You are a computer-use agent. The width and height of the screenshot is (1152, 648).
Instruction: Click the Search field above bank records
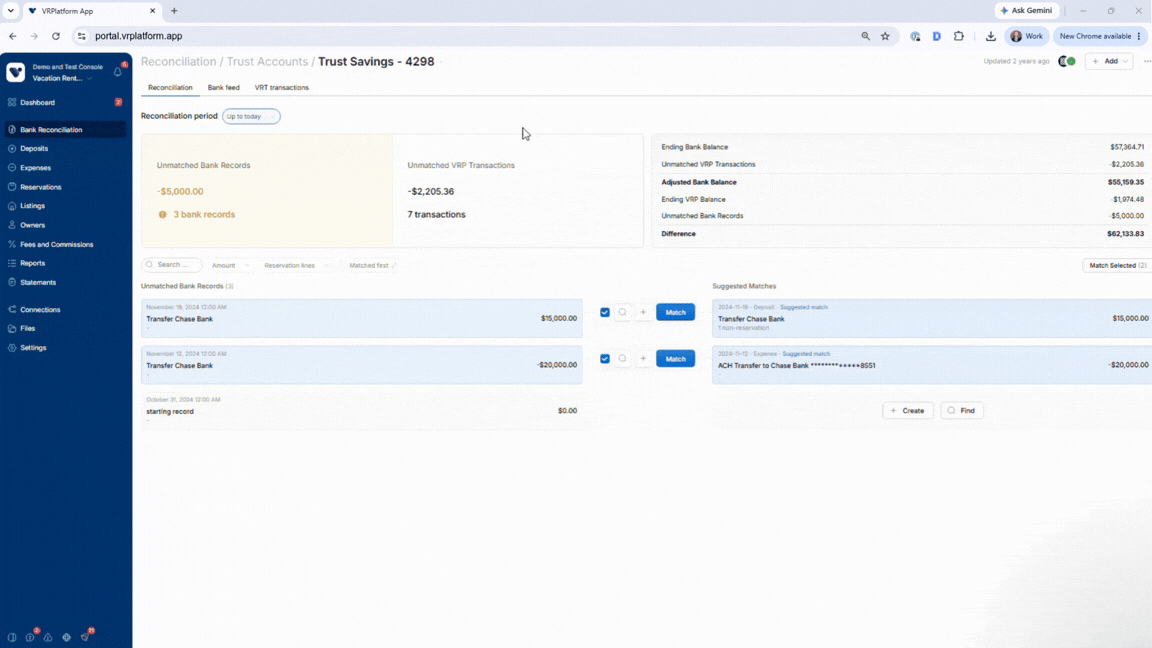pos(172,264)
